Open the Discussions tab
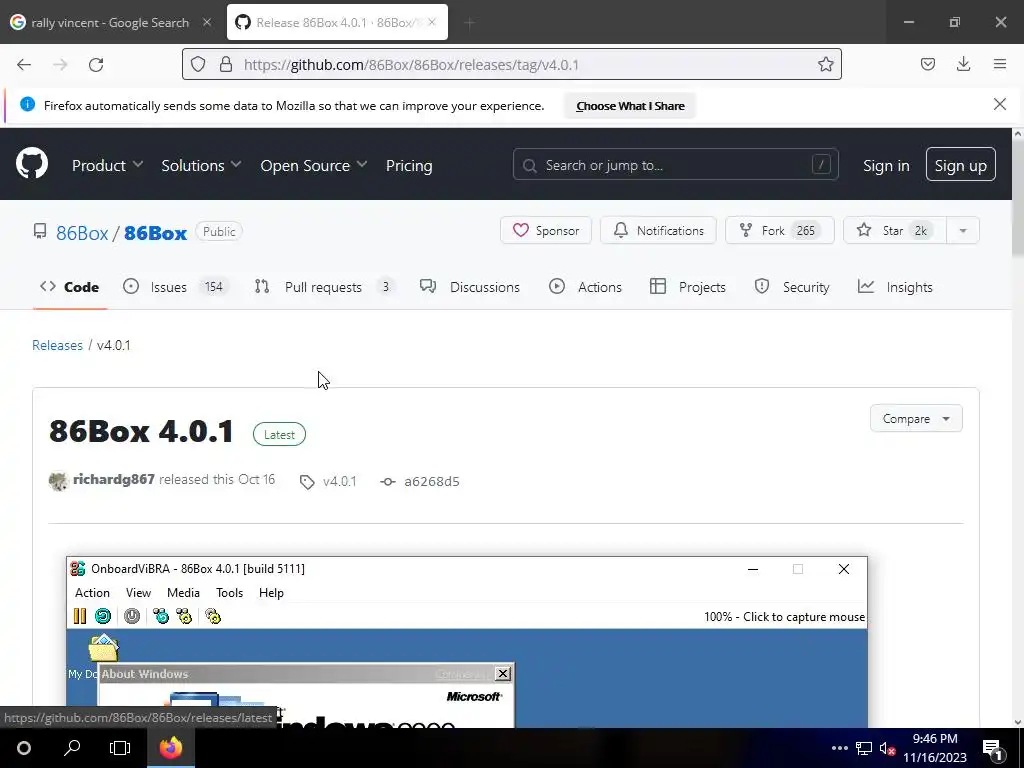 470,287
